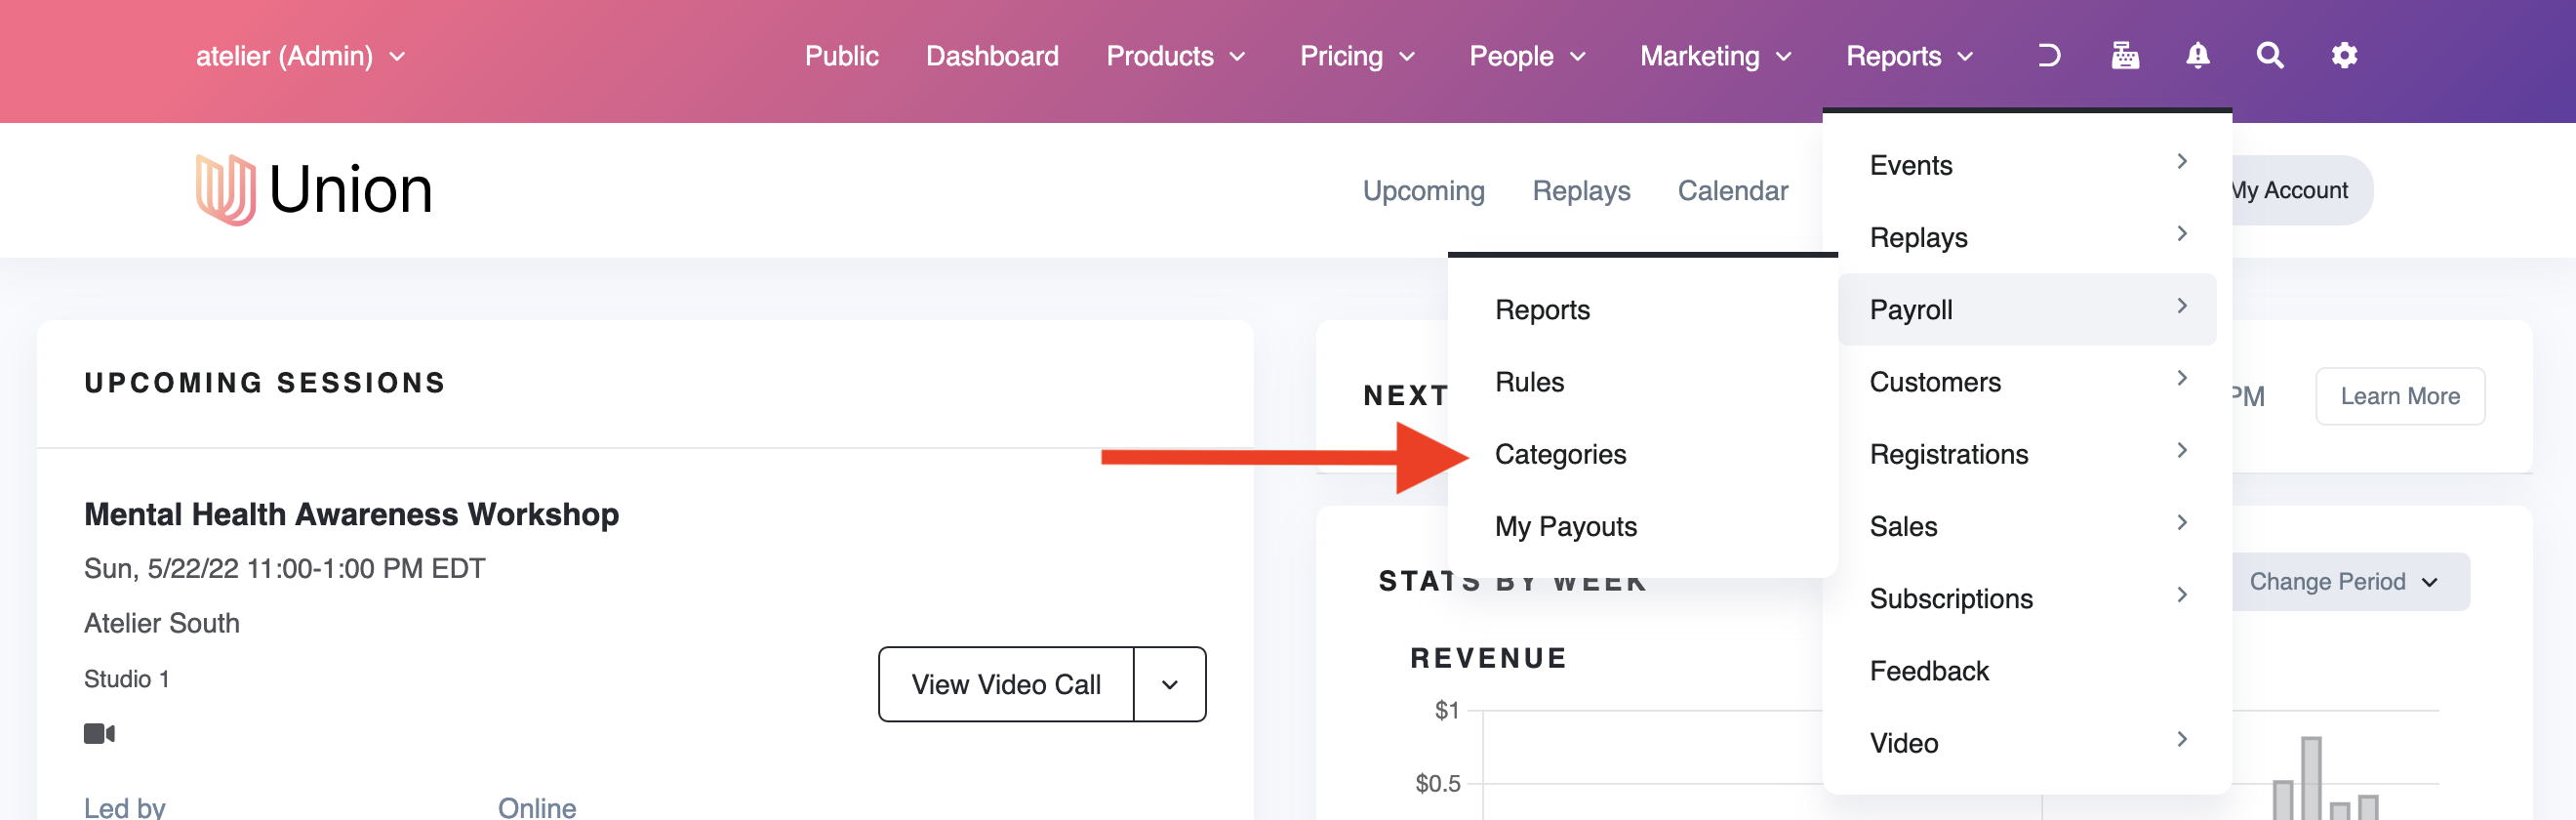This screenshot has width=2576, height=820.
Task: Open notifications bell icon
Action: pyautogui.click(x=2197, y=56)
